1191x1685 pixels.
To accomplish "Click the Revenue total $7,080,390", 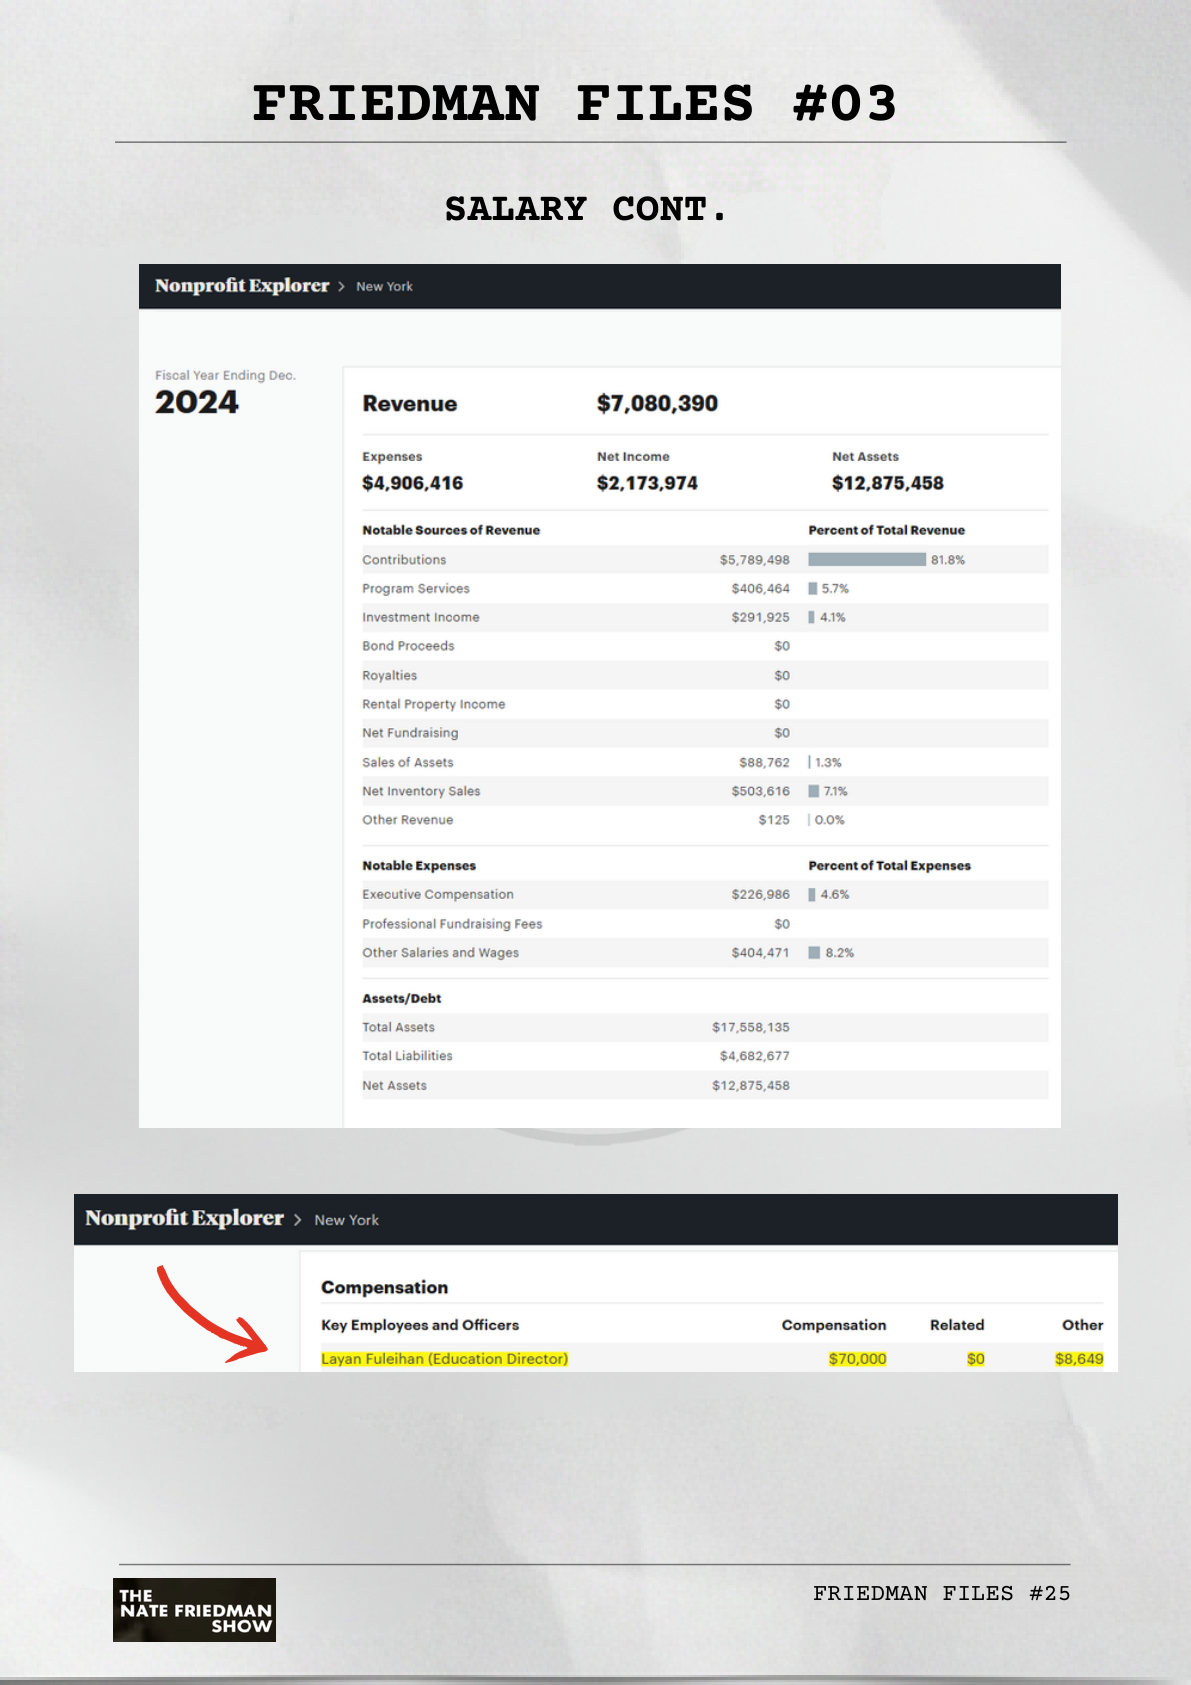I will click(x=657, y=404).
